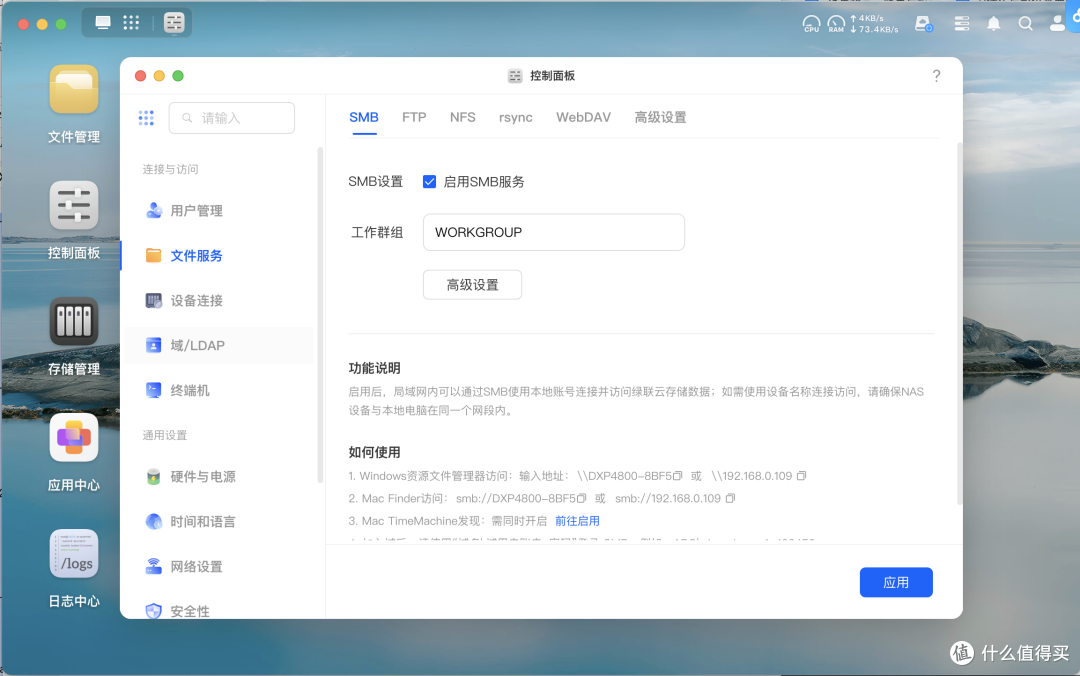The image size is (1080, 676).
Task: Open 终端机 in sidebar
Action: coord(219,390)
